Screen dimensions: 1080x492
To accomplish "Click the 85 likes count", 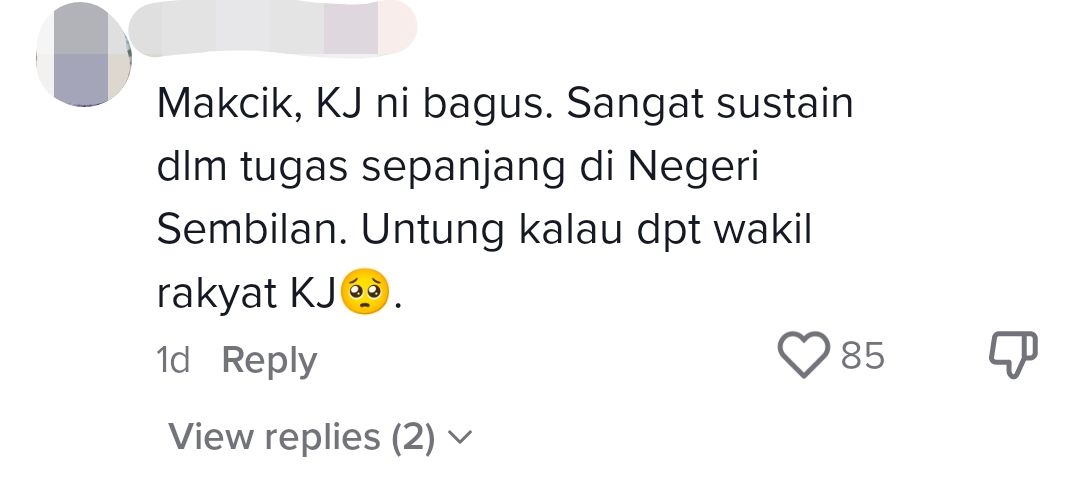I will point(862,356).
